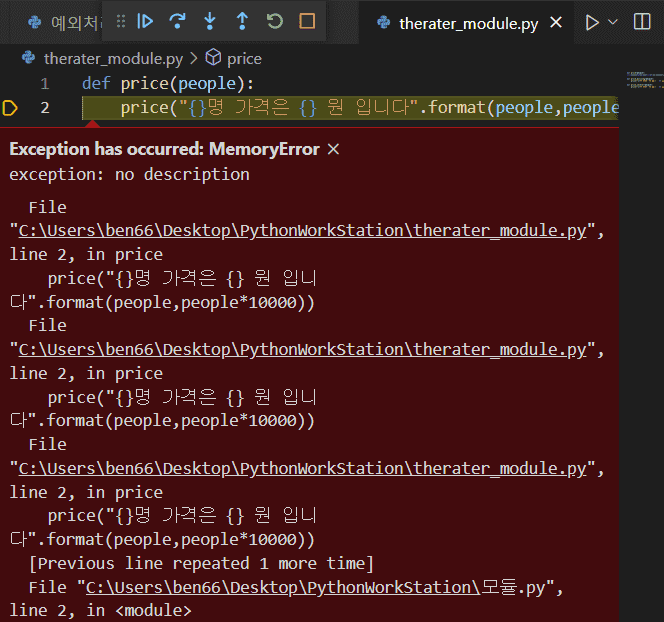This screenshot has width=664, height=622.
Task: Split the editor to the right
Action: pyautogui.click(x=642, y=21)
